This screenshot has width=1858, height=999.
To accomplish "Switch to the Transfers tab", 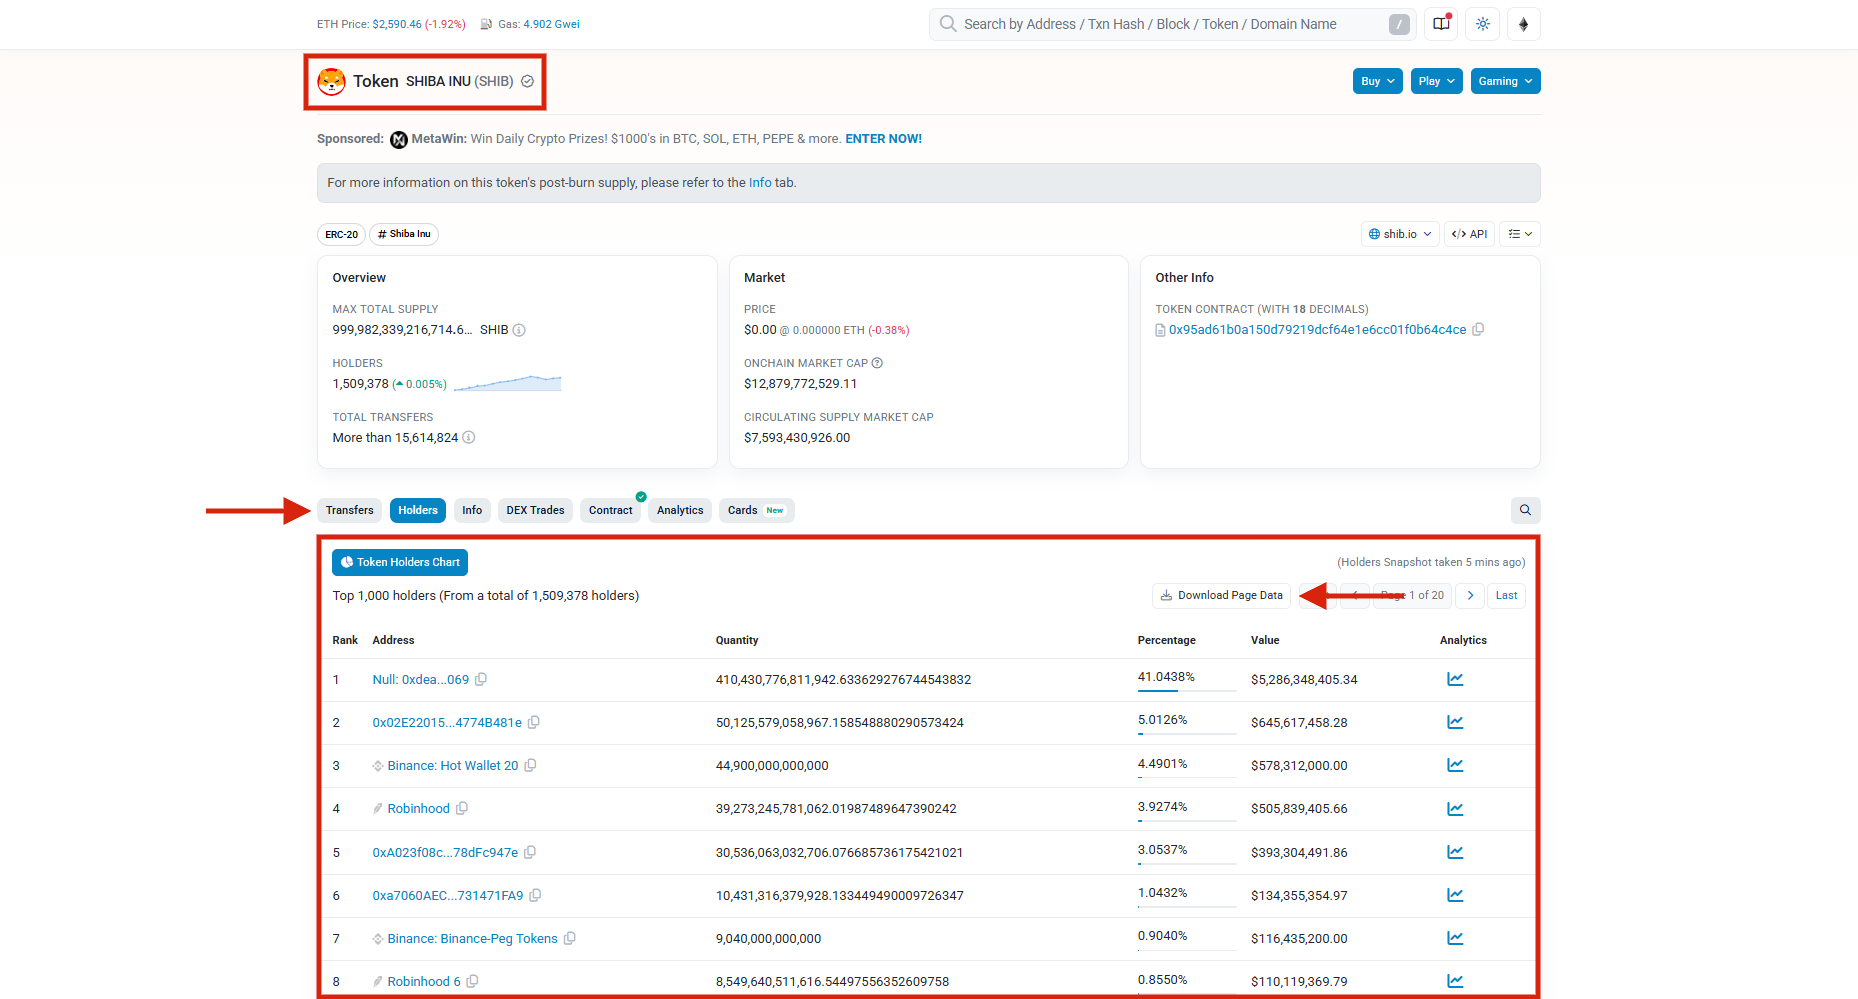I will click(349, 510).
